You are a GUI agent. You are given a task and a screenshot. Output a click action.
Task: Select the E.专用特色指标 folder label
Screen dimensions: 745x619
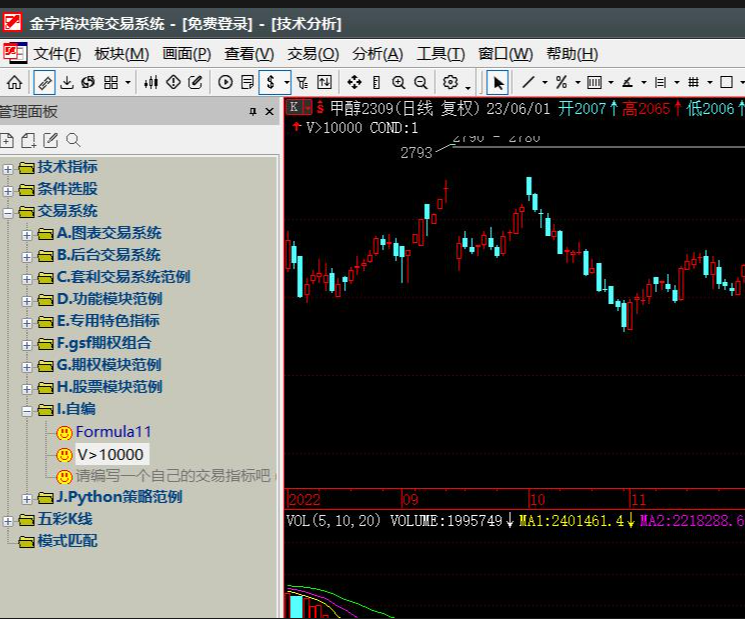tap(108, 321)
